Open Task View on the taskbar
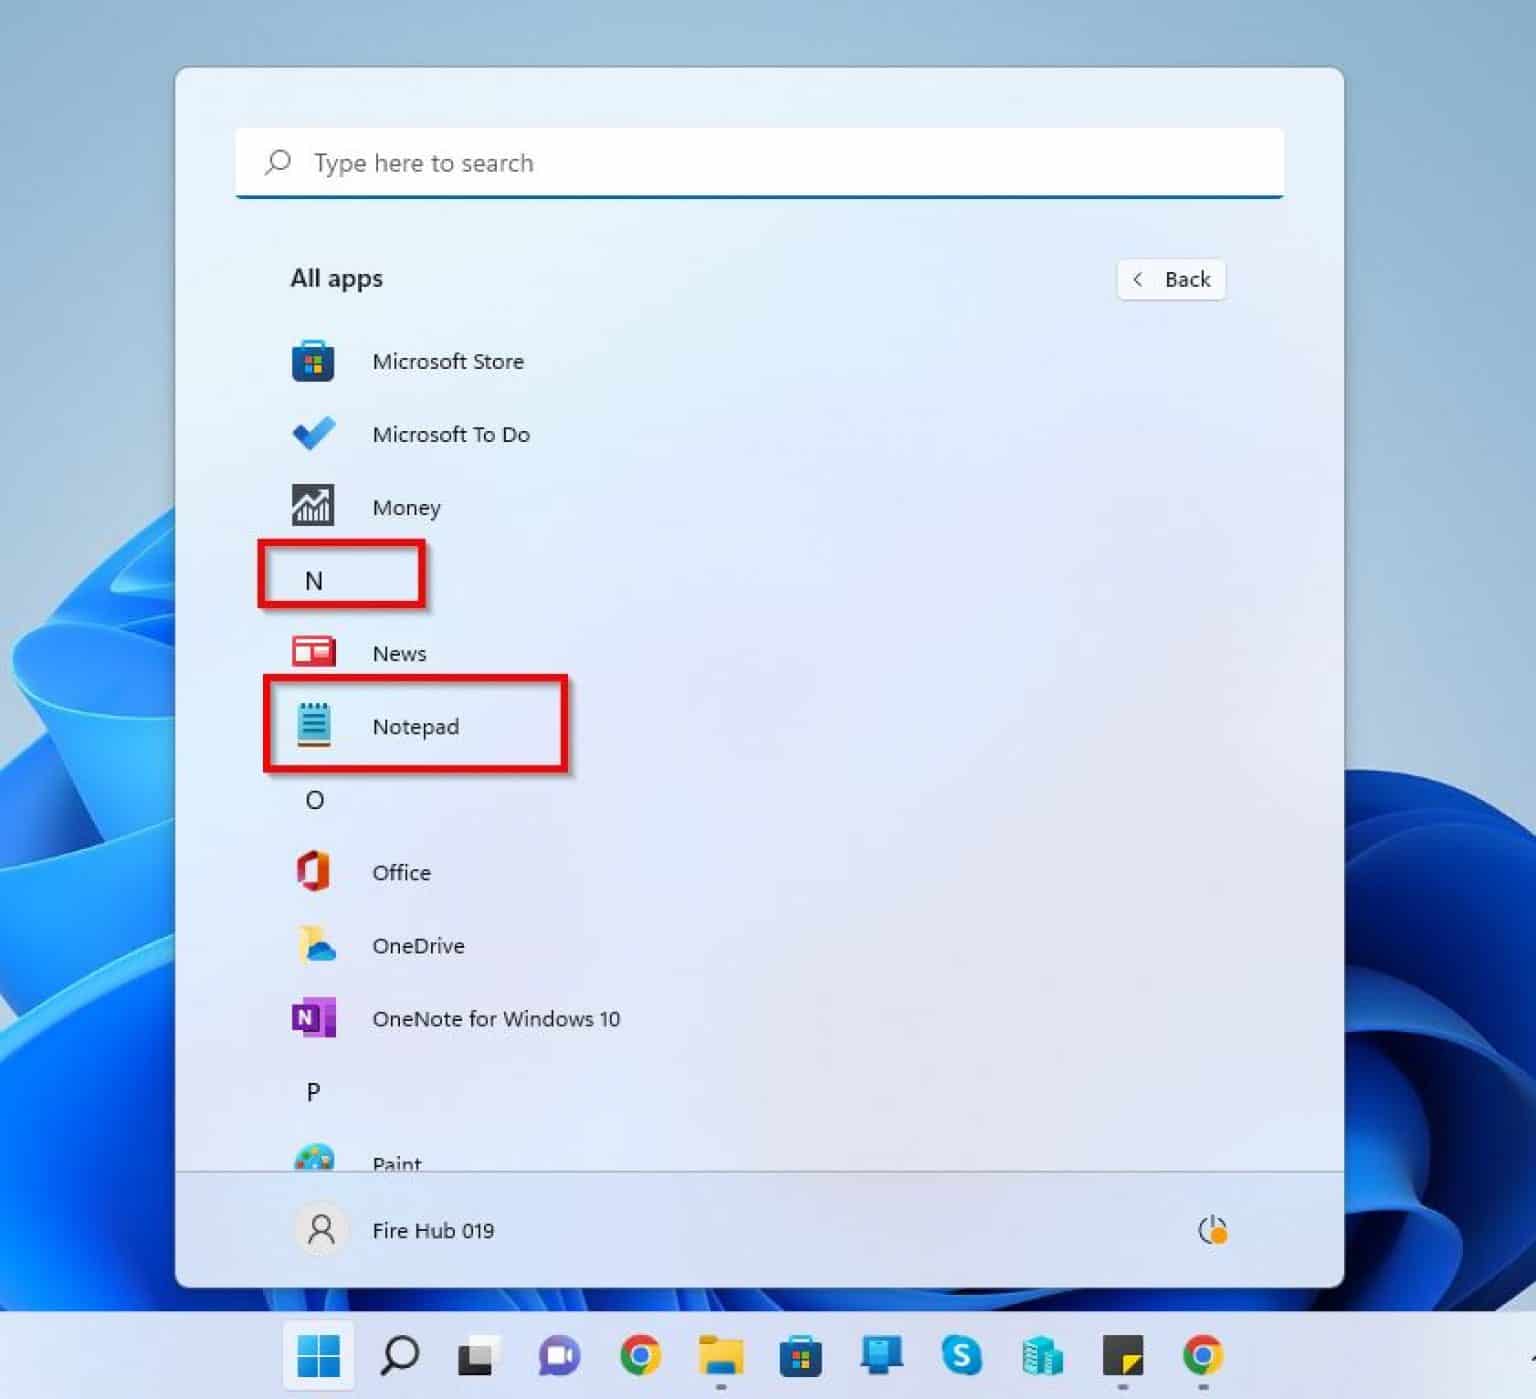 (477, 1357)
